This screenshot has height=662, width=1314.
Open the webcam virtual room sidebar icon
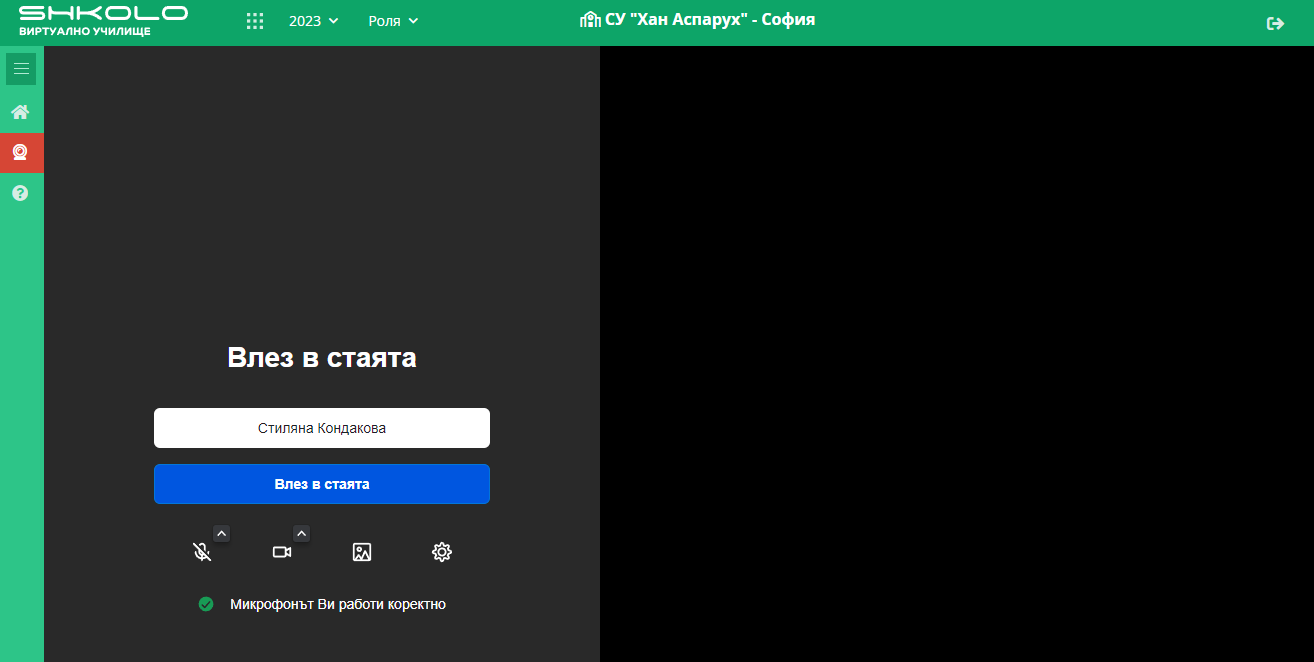pyautogui.click(x=20, y=153)
